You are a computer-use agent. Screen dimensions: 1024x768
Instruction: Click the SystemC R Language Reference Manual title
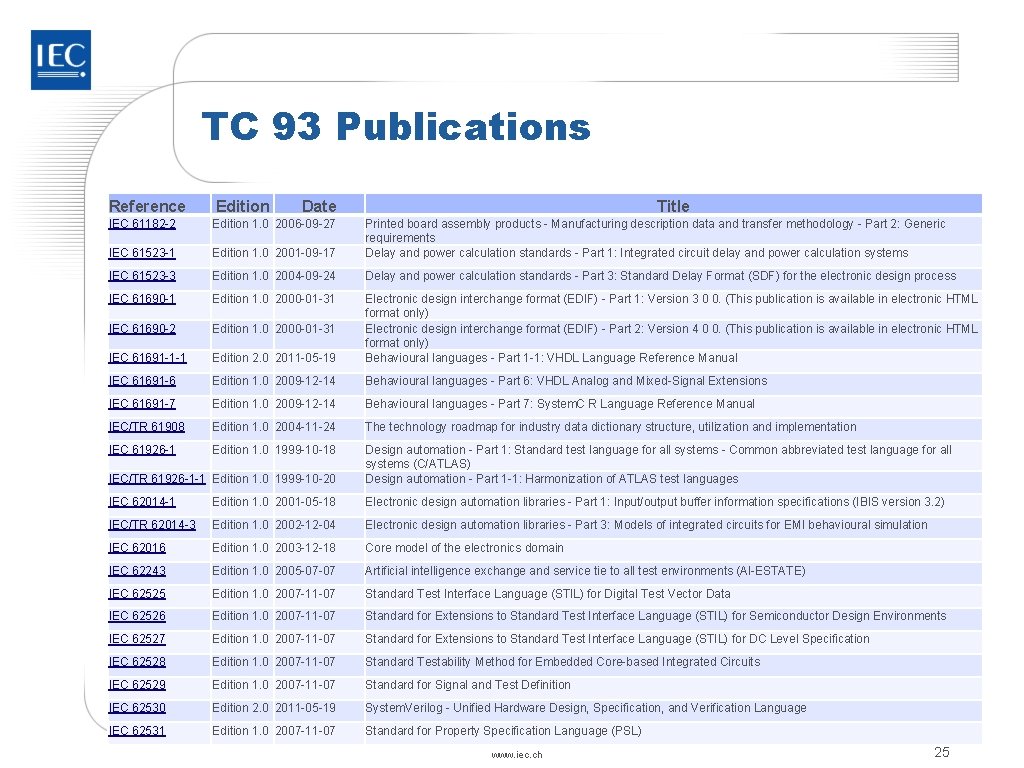(560, 404)
